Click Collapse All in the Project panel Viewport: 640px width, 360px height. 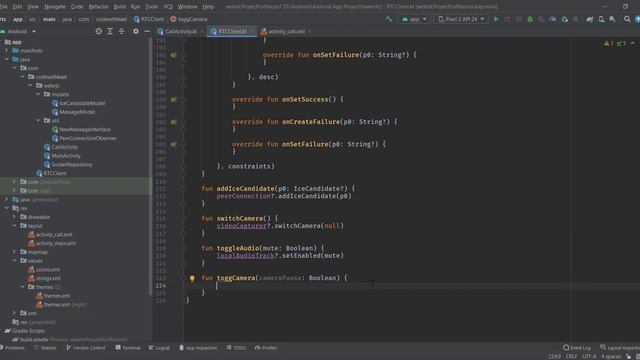[x=121, y=31]
